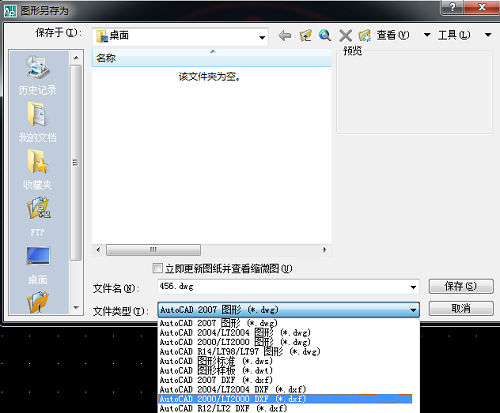Open the FTP locations icon
Screen dimensions: 500x413
38,208
